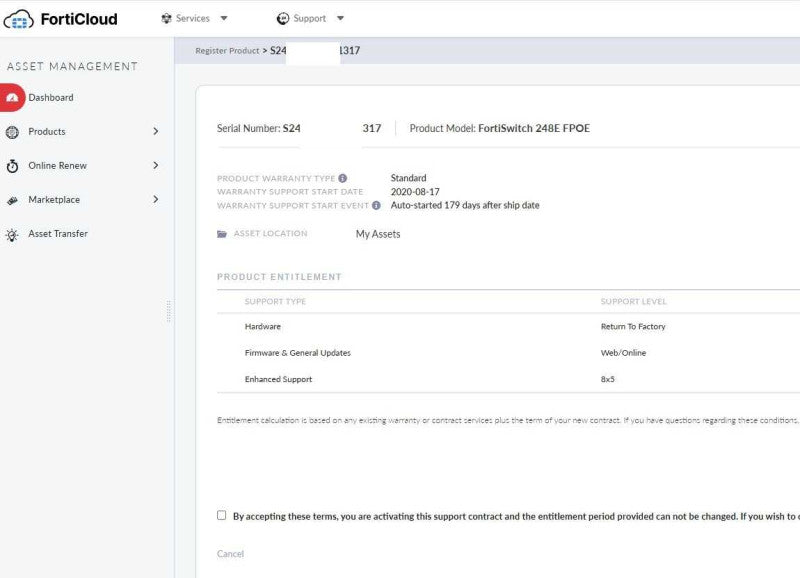Click the FortiCloud cloud logo icon
Image resolution: width=800 pixels, height=578 pixels.
click(x=18, y=19)
